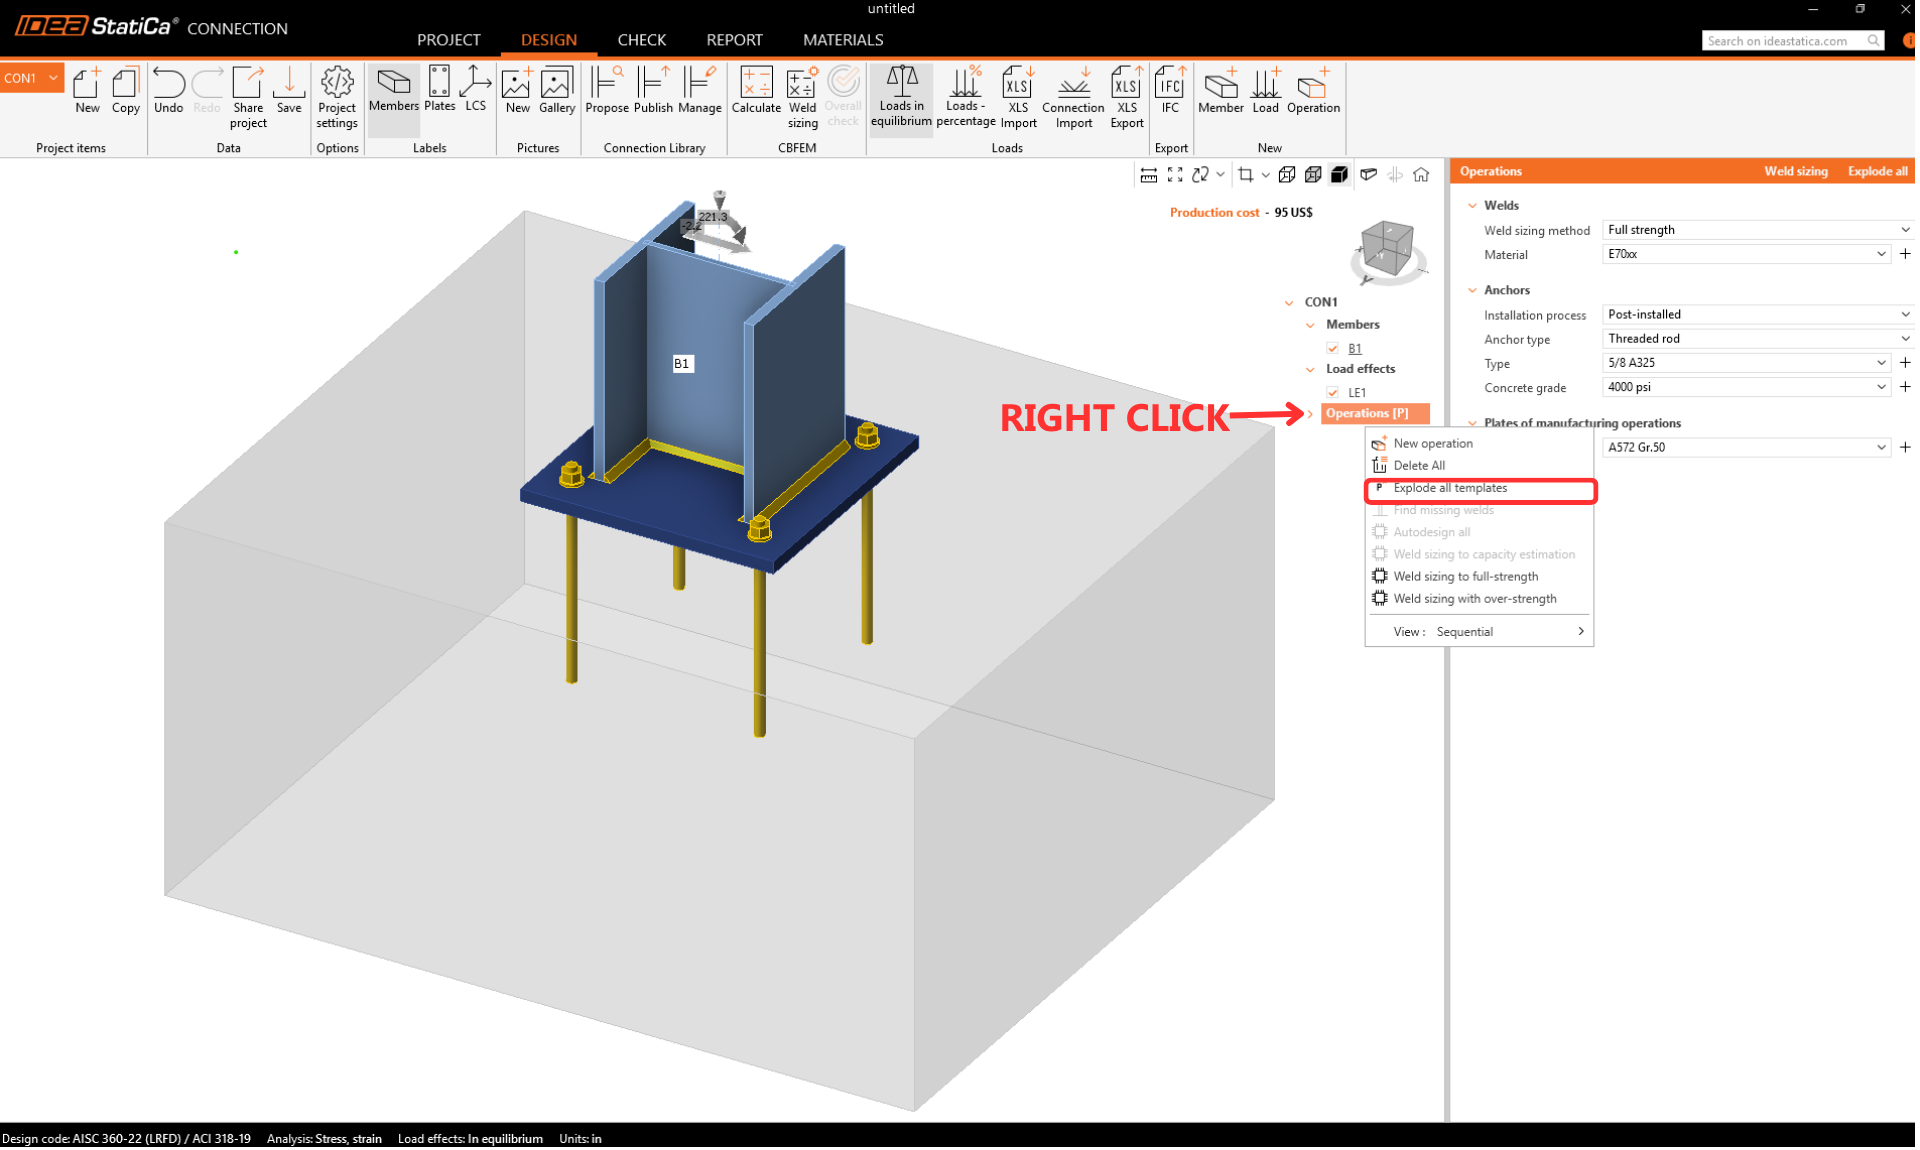
Task: Open the Anchor type dropdown
Action: 1757,339
